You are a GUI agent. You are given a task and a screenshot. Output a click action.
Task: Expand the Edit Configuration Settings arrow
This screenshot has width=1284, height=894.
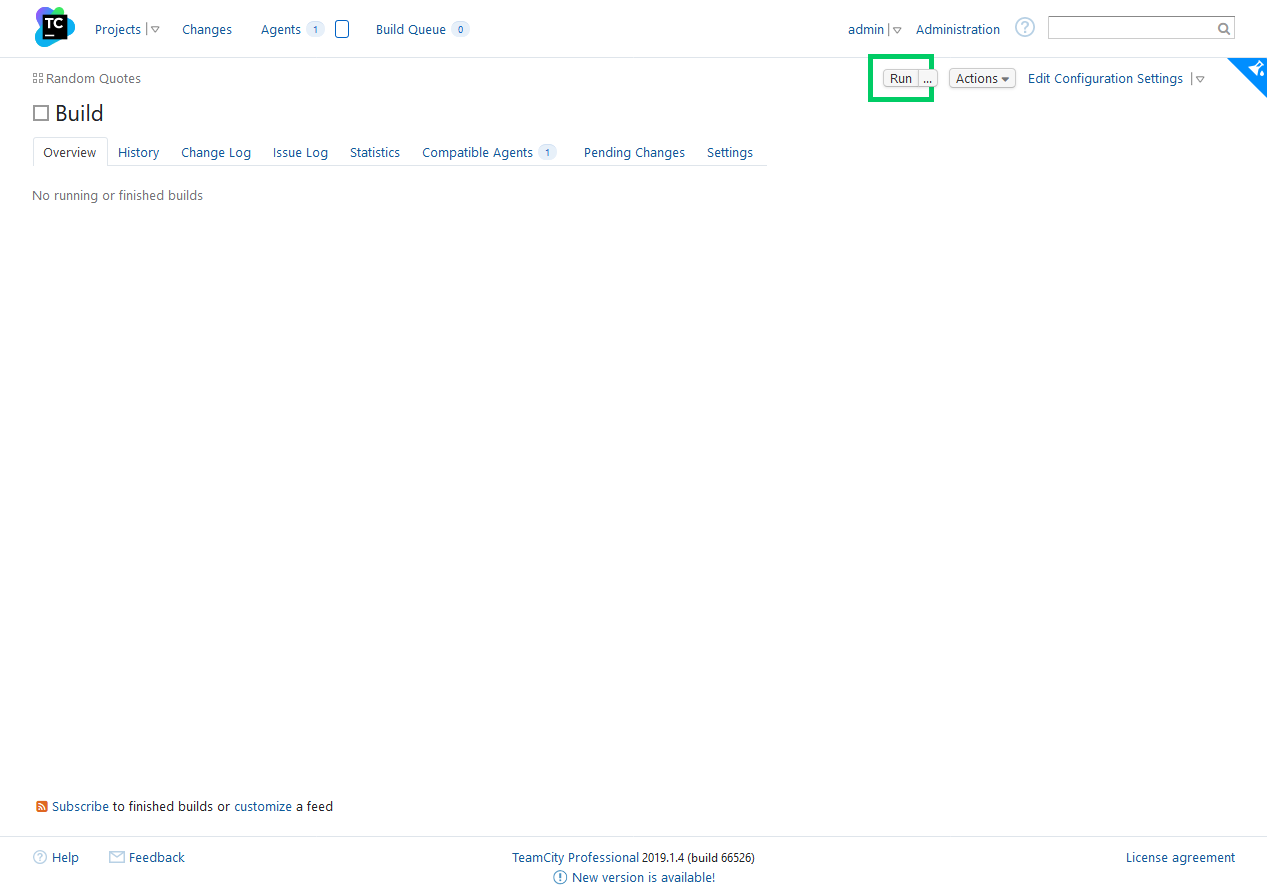tap(1200, 79)
